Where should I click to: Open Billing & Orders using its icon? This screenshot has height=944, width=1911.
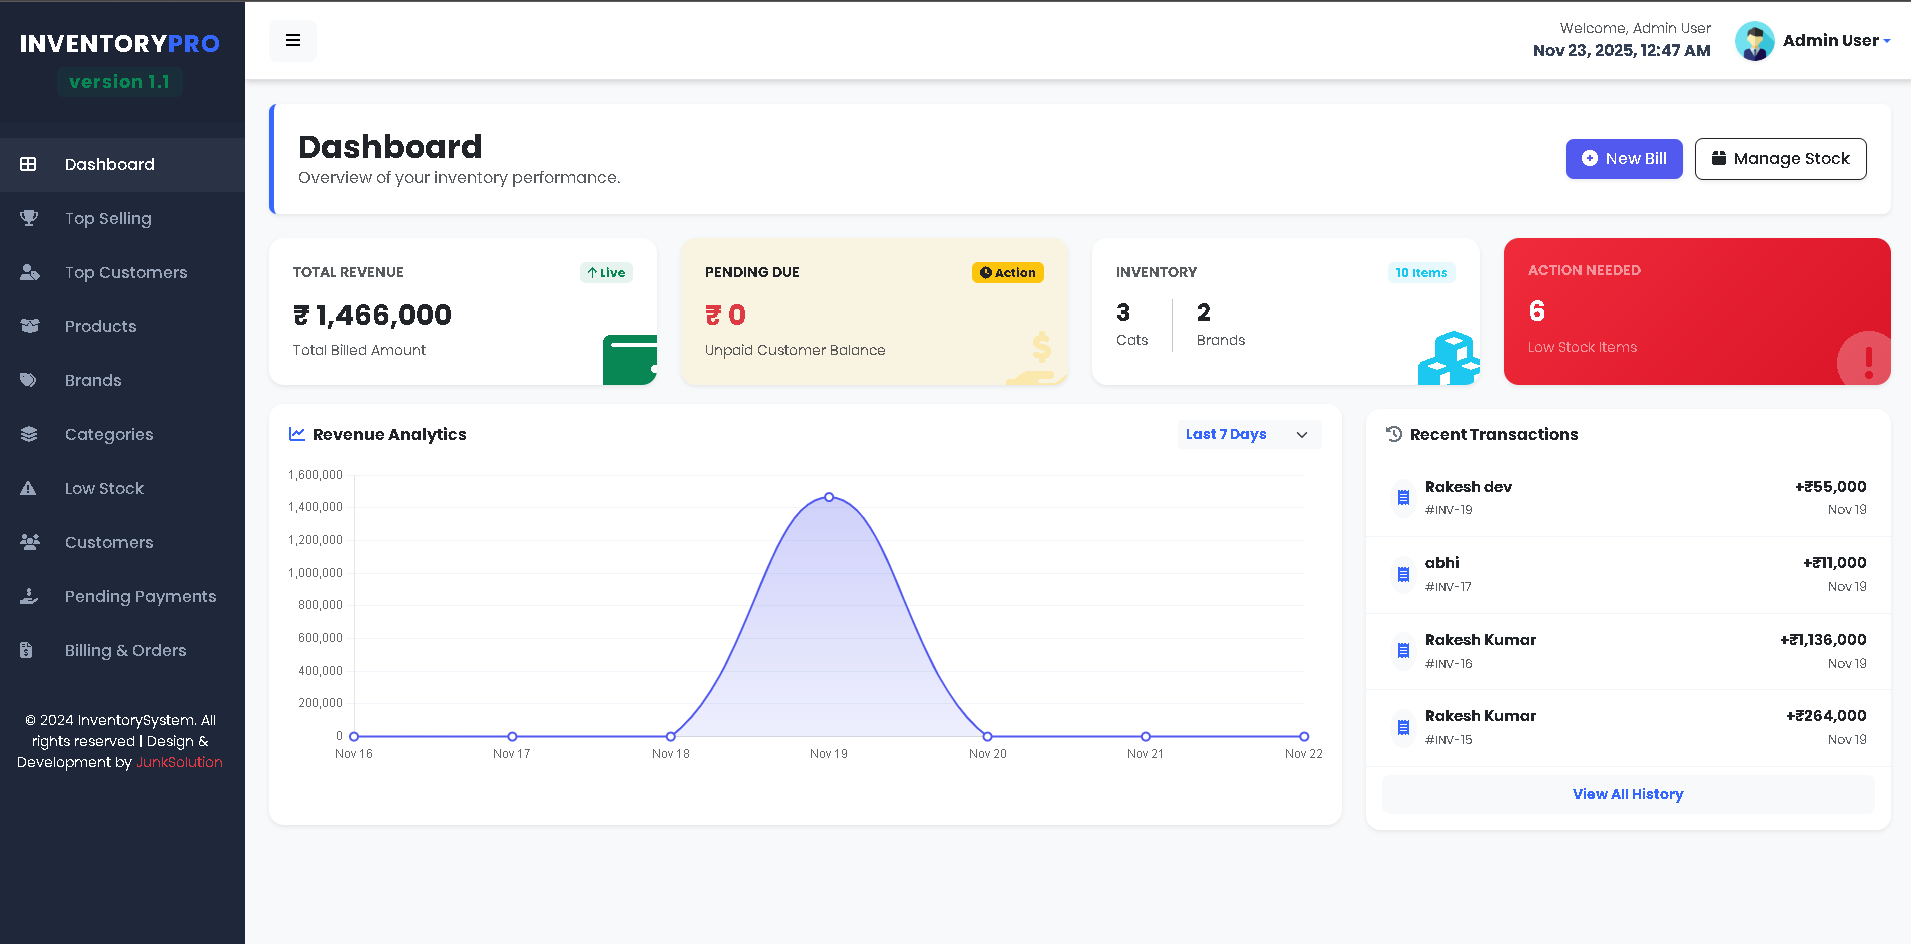coord(29,650)
